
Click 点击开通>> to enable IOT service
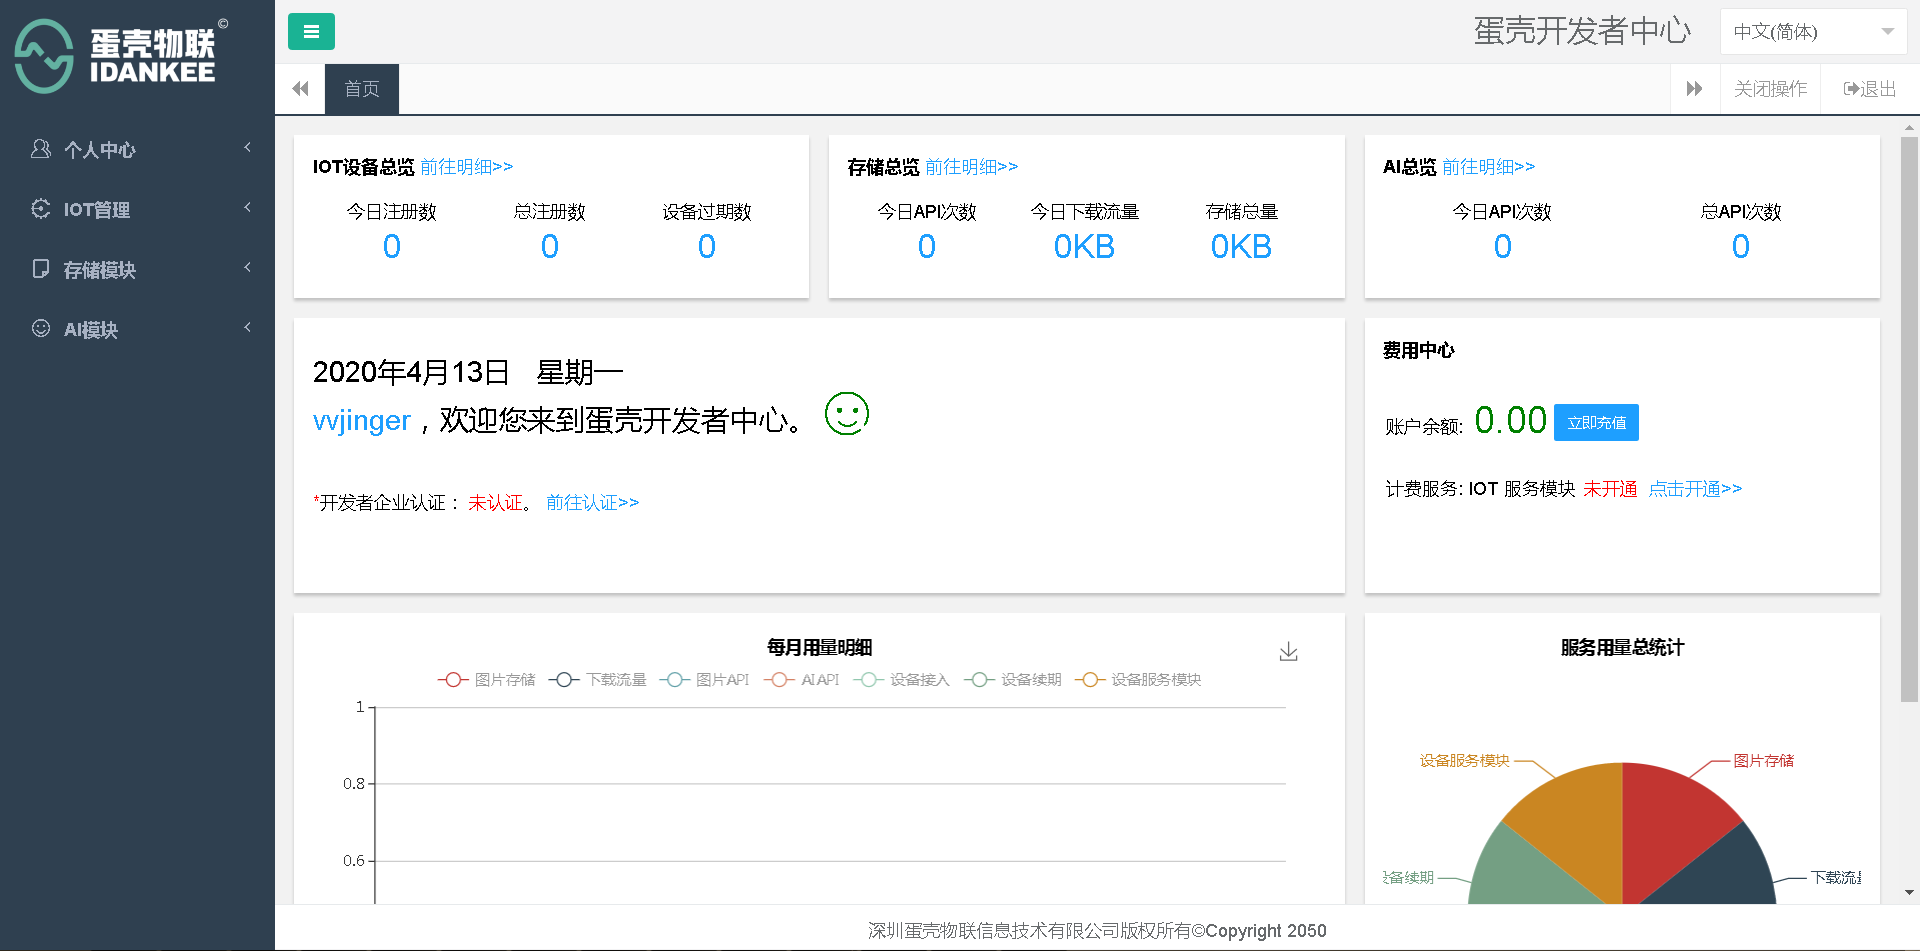[1695, 489]
